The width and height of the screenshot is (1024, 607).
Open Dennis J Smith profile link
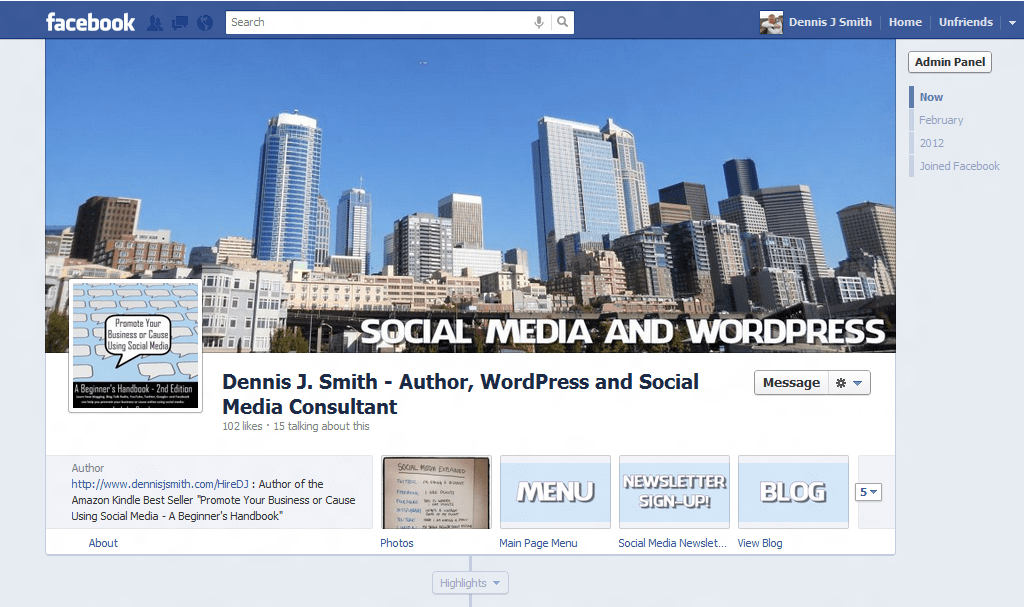pyautogui.click(x=830, y=22)
